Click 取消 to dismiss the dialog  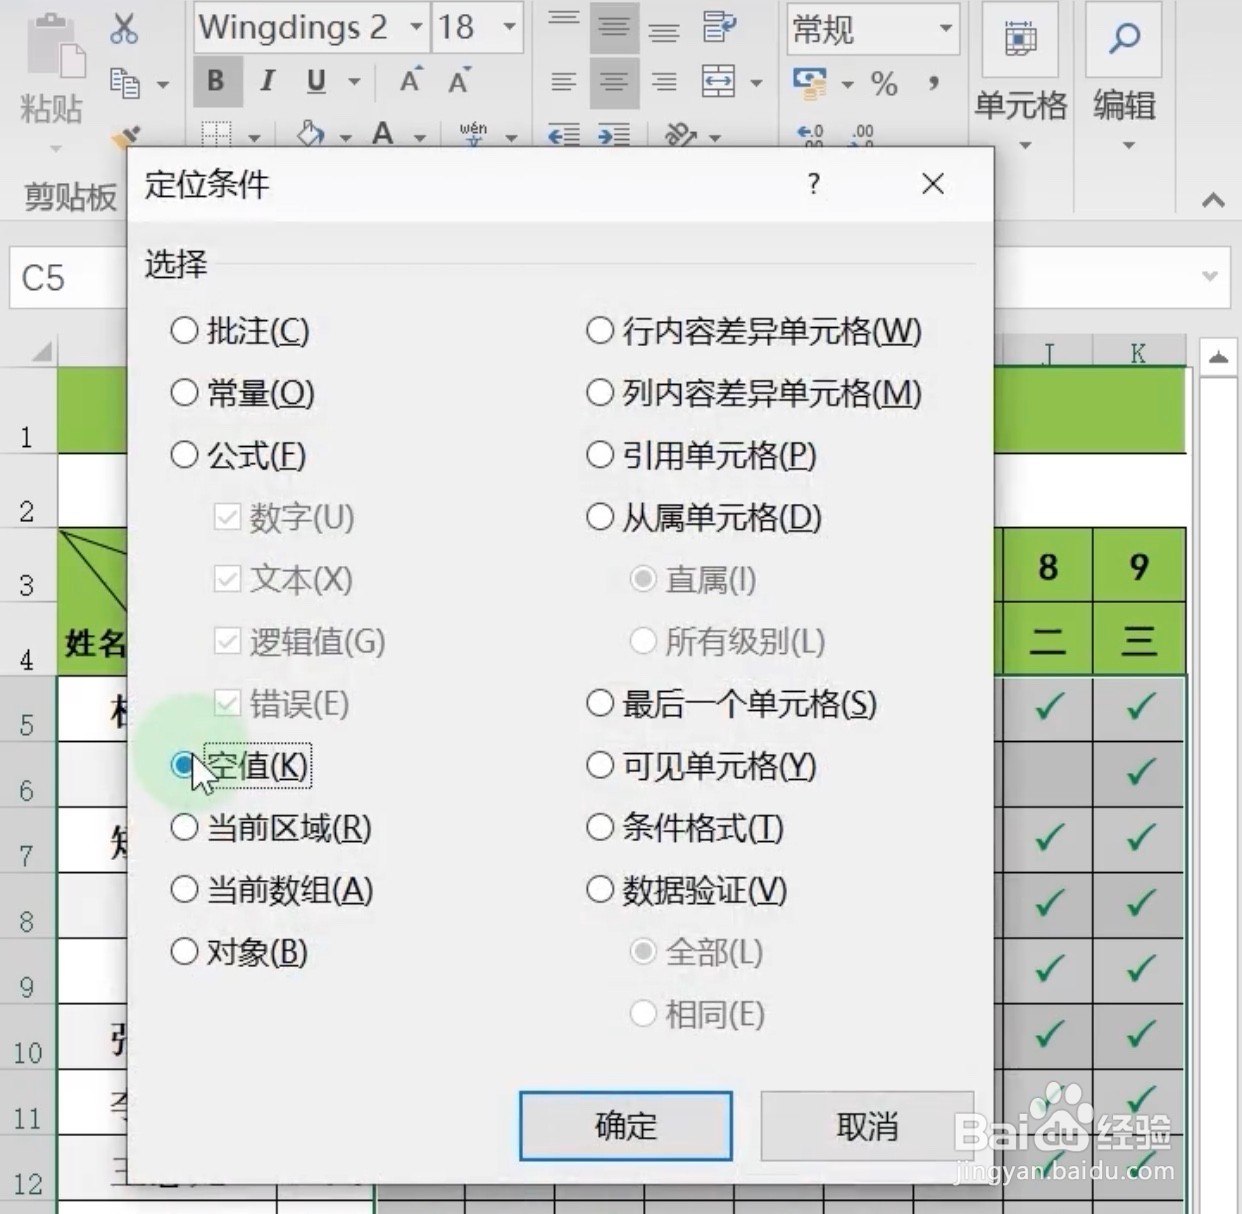coord(865,1126)
